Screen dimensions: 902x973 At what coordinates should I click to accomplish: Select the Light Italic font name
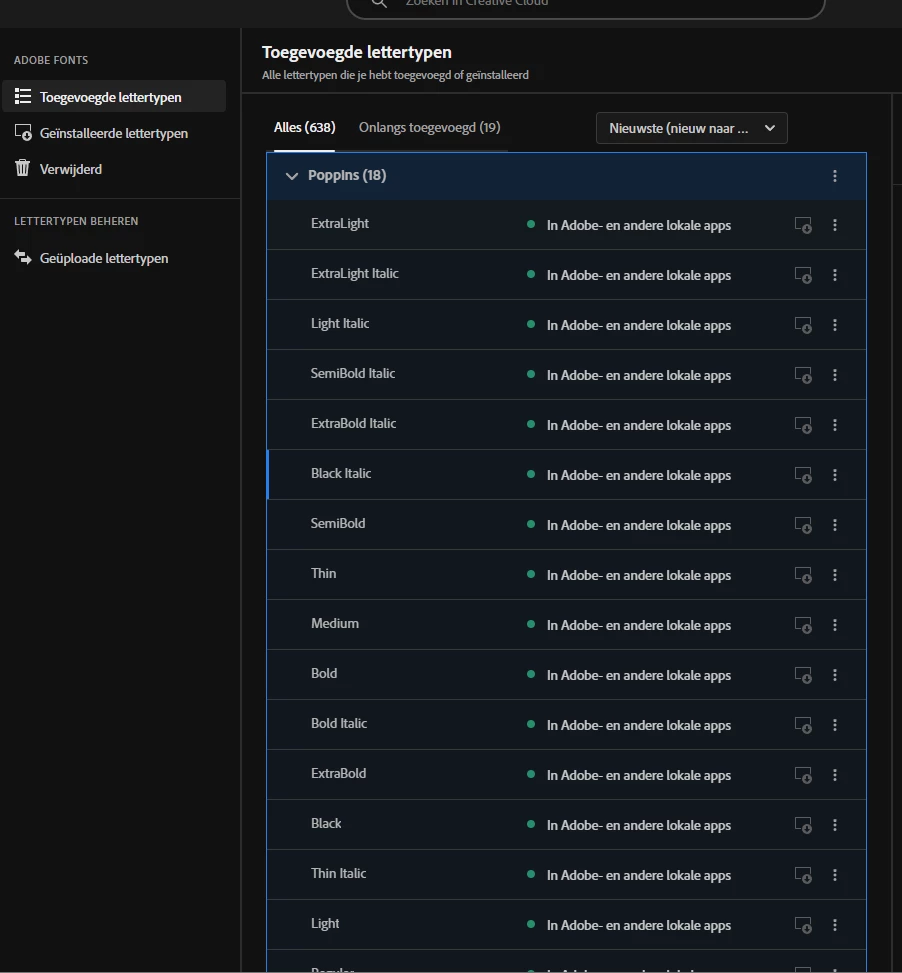[340, 324]
